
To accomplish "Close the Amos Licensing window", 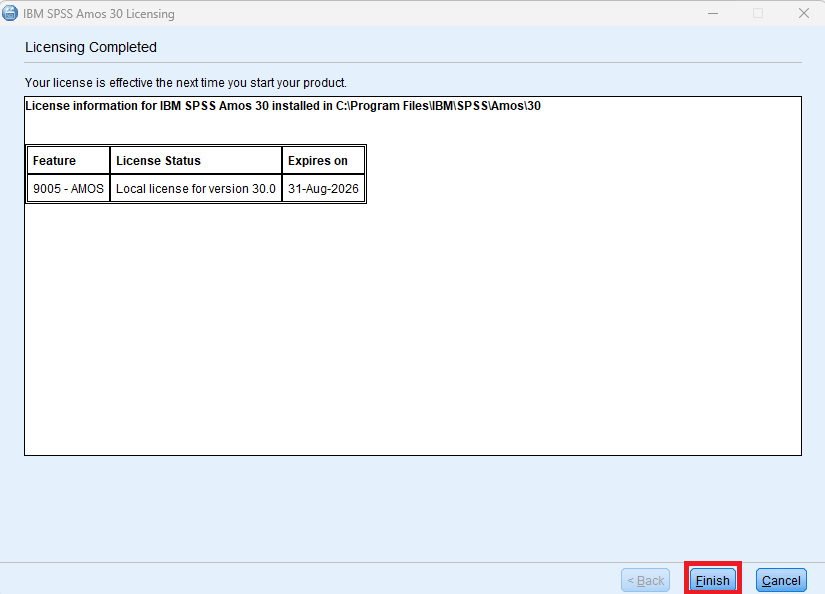I will pyautogui.click(x=803, y=14).
